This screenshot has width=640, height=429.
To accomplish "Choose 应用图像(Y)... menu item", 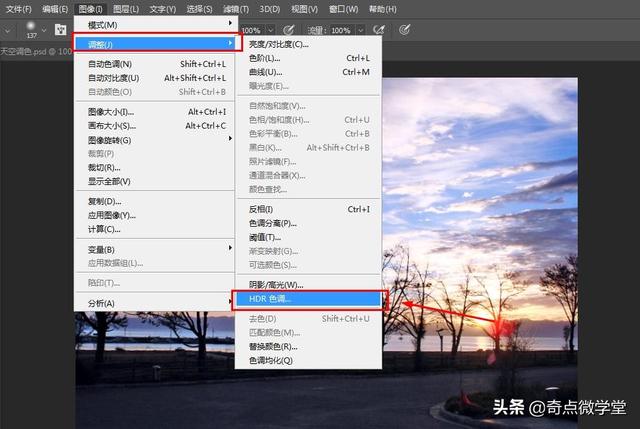I will [154, 215].
